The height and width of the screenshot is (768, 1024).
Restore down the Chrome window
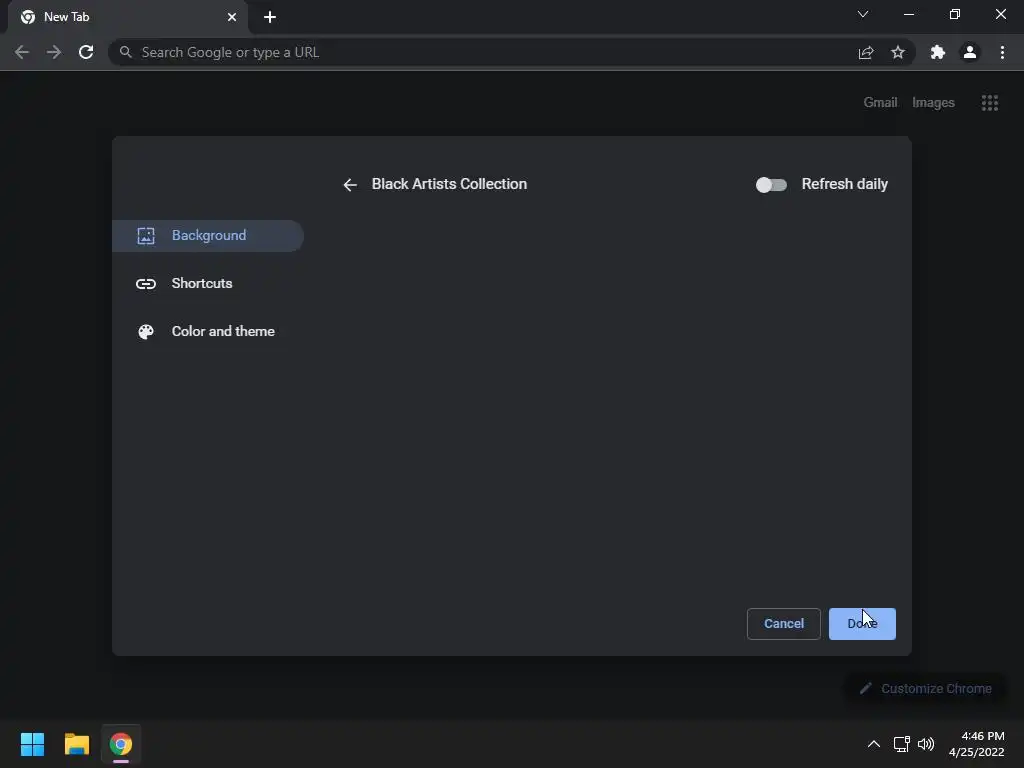pos(955,14)
